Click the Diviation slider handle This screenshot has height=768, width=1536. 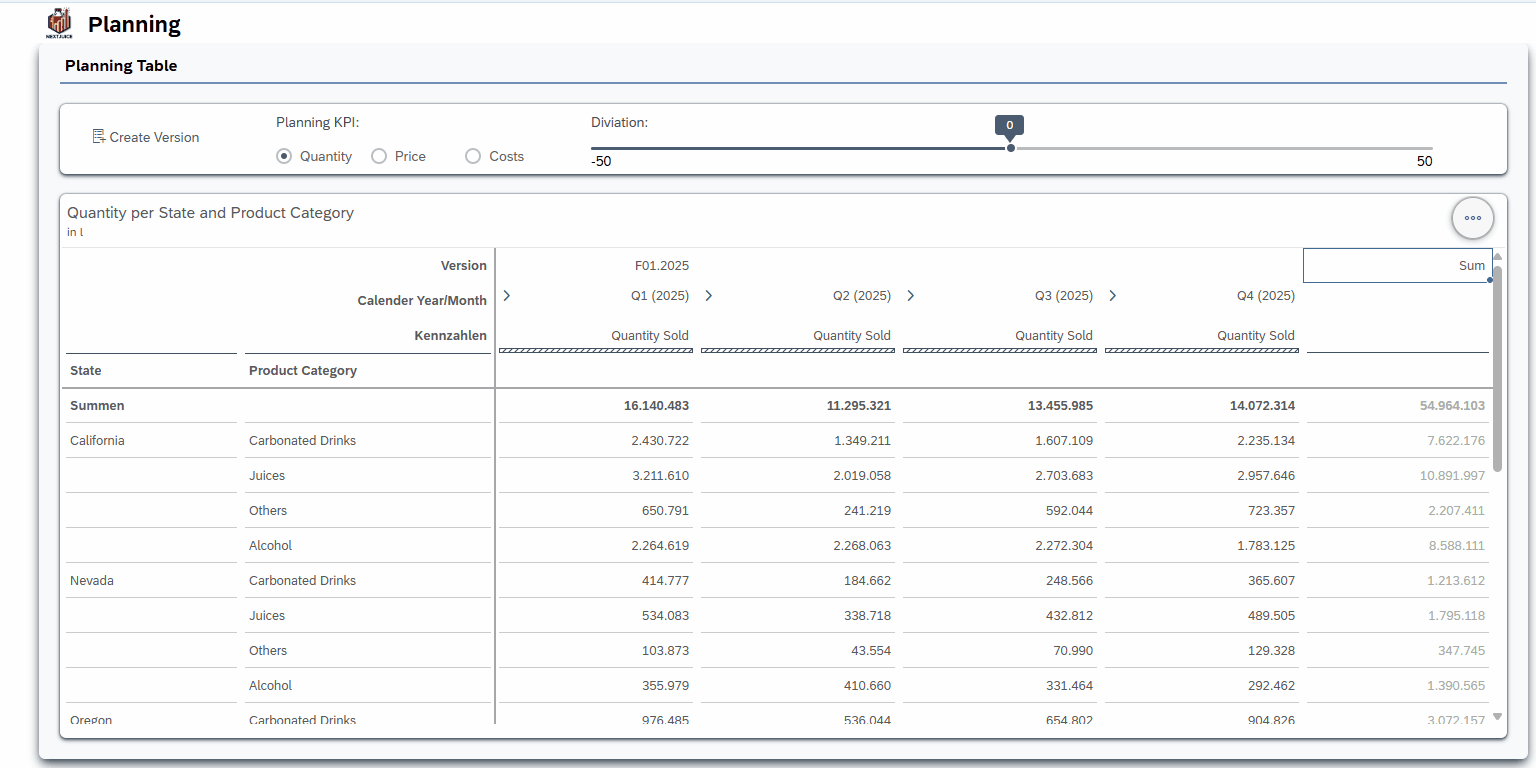[1010, 148]
